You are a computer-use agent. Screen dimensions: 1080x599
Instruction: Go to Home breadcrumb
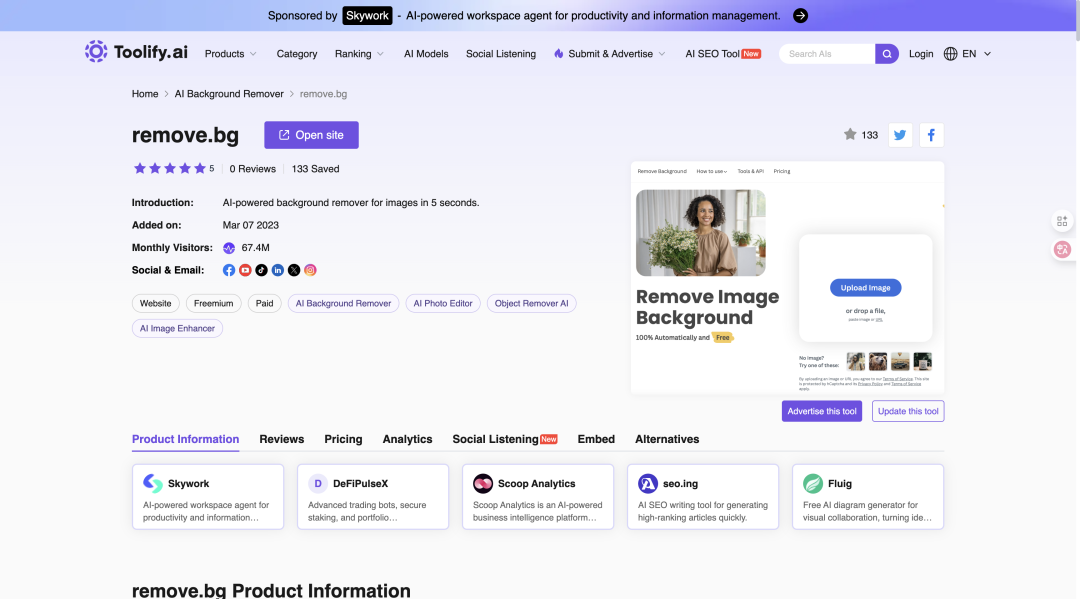pos(145,94)
